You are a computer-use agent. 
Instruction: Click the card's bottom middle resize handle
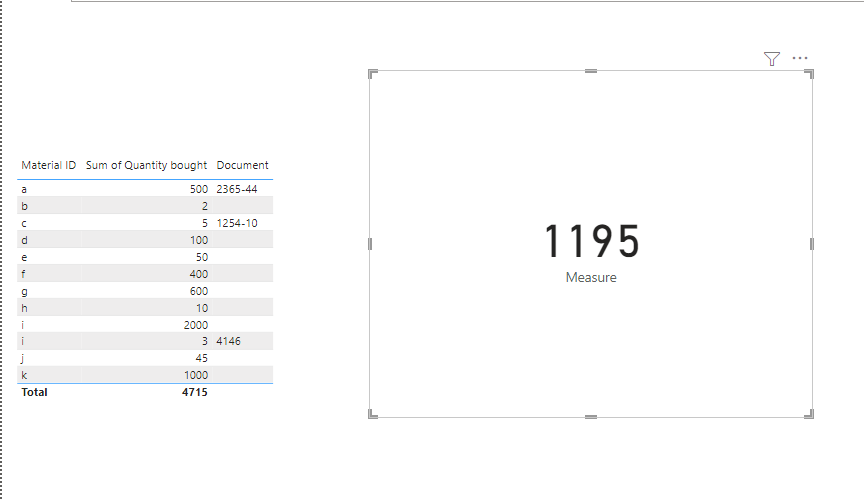point(591,417)
